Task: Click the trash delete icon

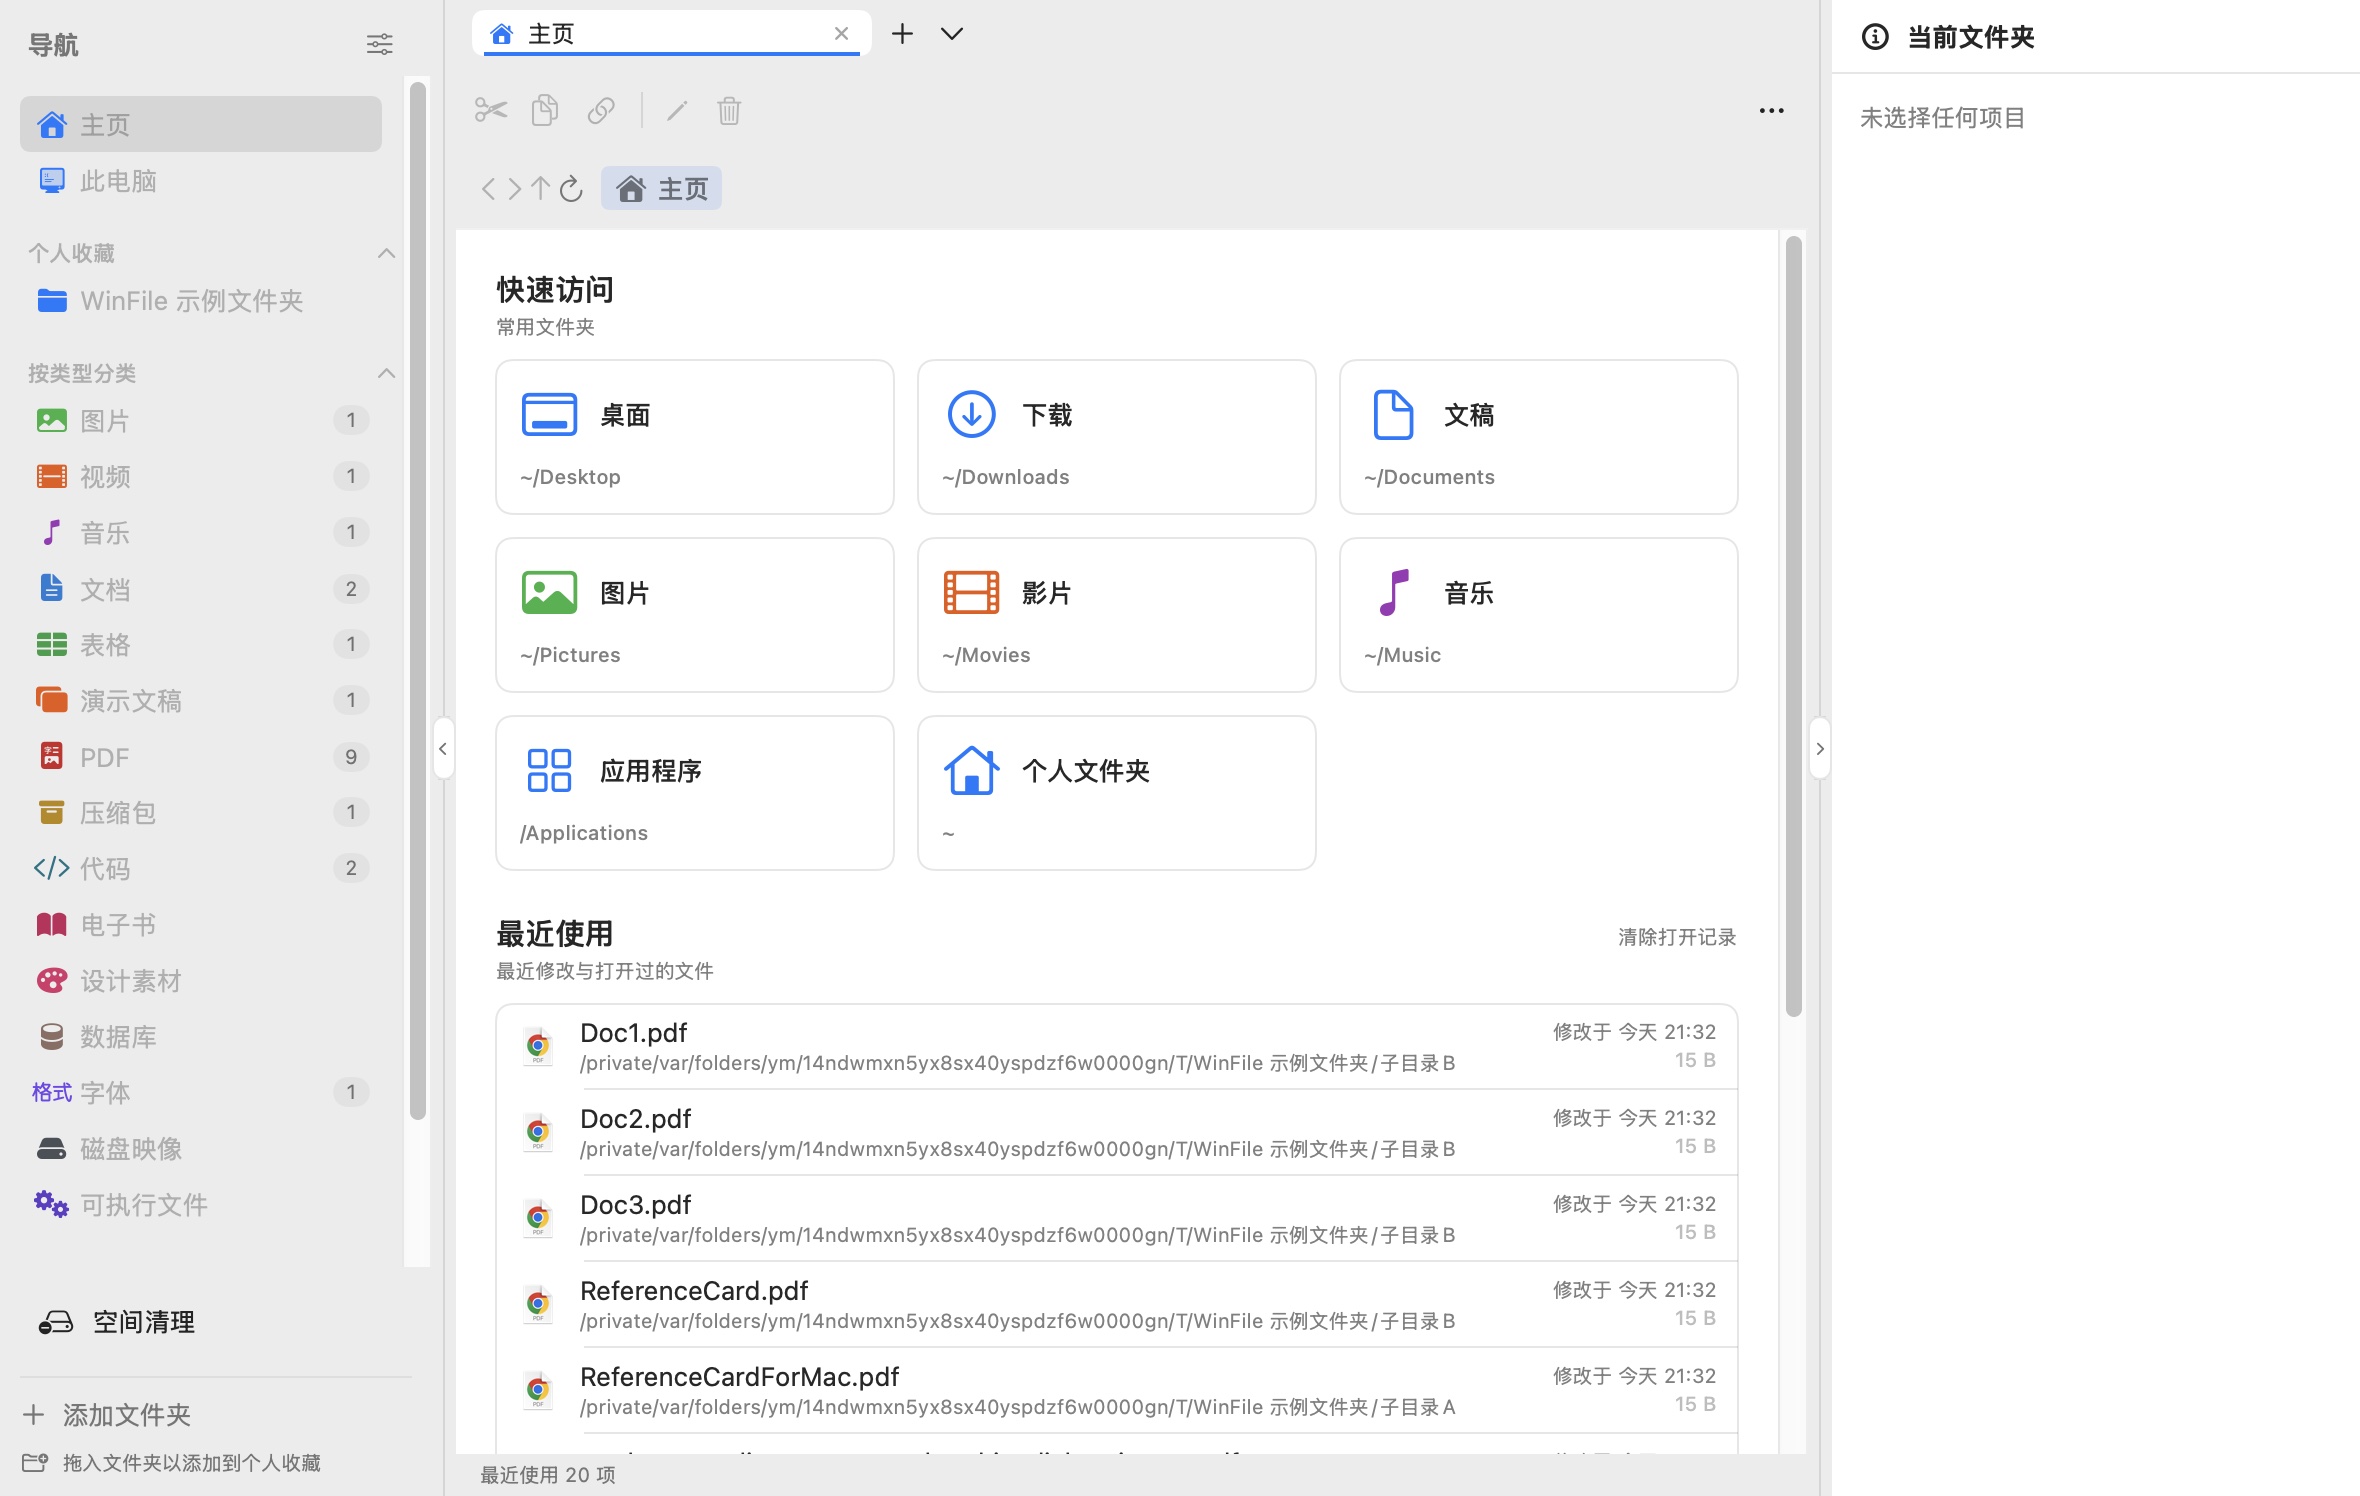Action: (x=729, y=110)
